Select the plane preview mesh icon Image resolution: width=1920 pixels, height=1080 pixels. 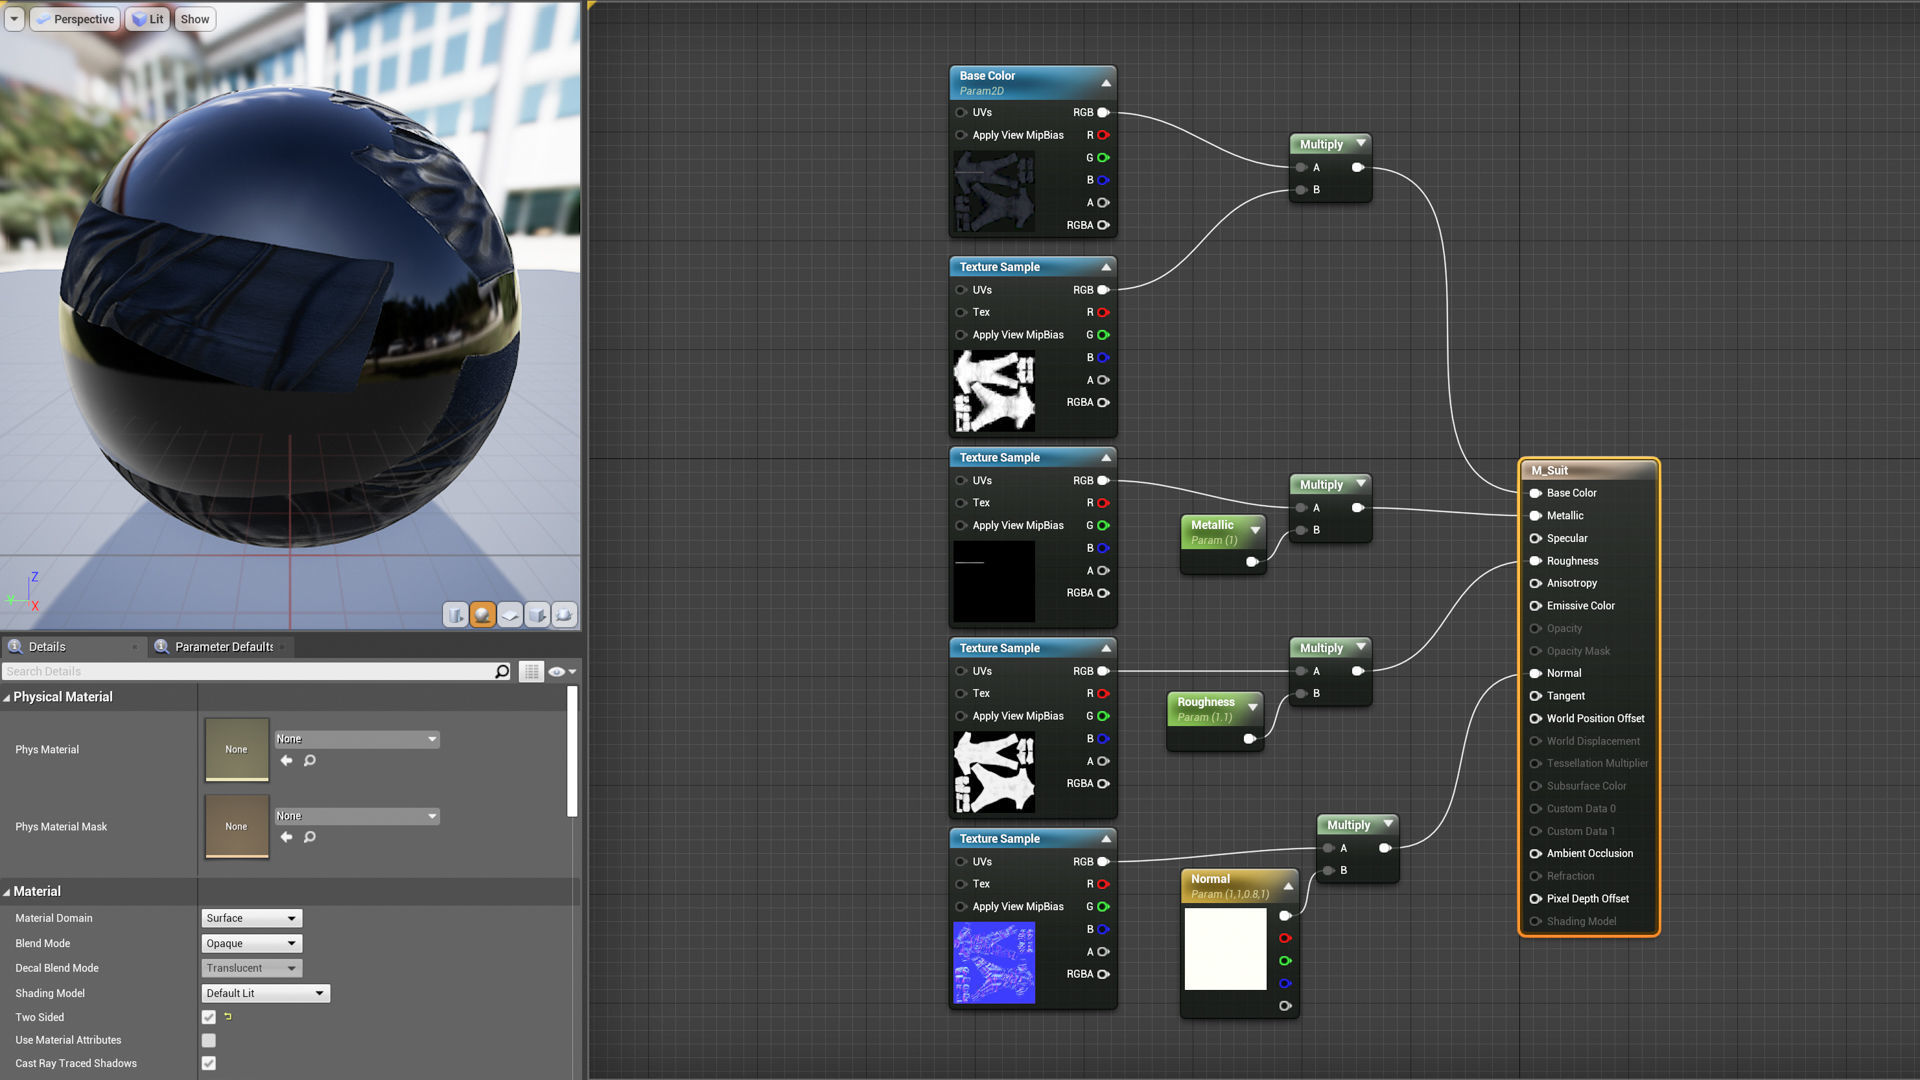coord(509,615)
